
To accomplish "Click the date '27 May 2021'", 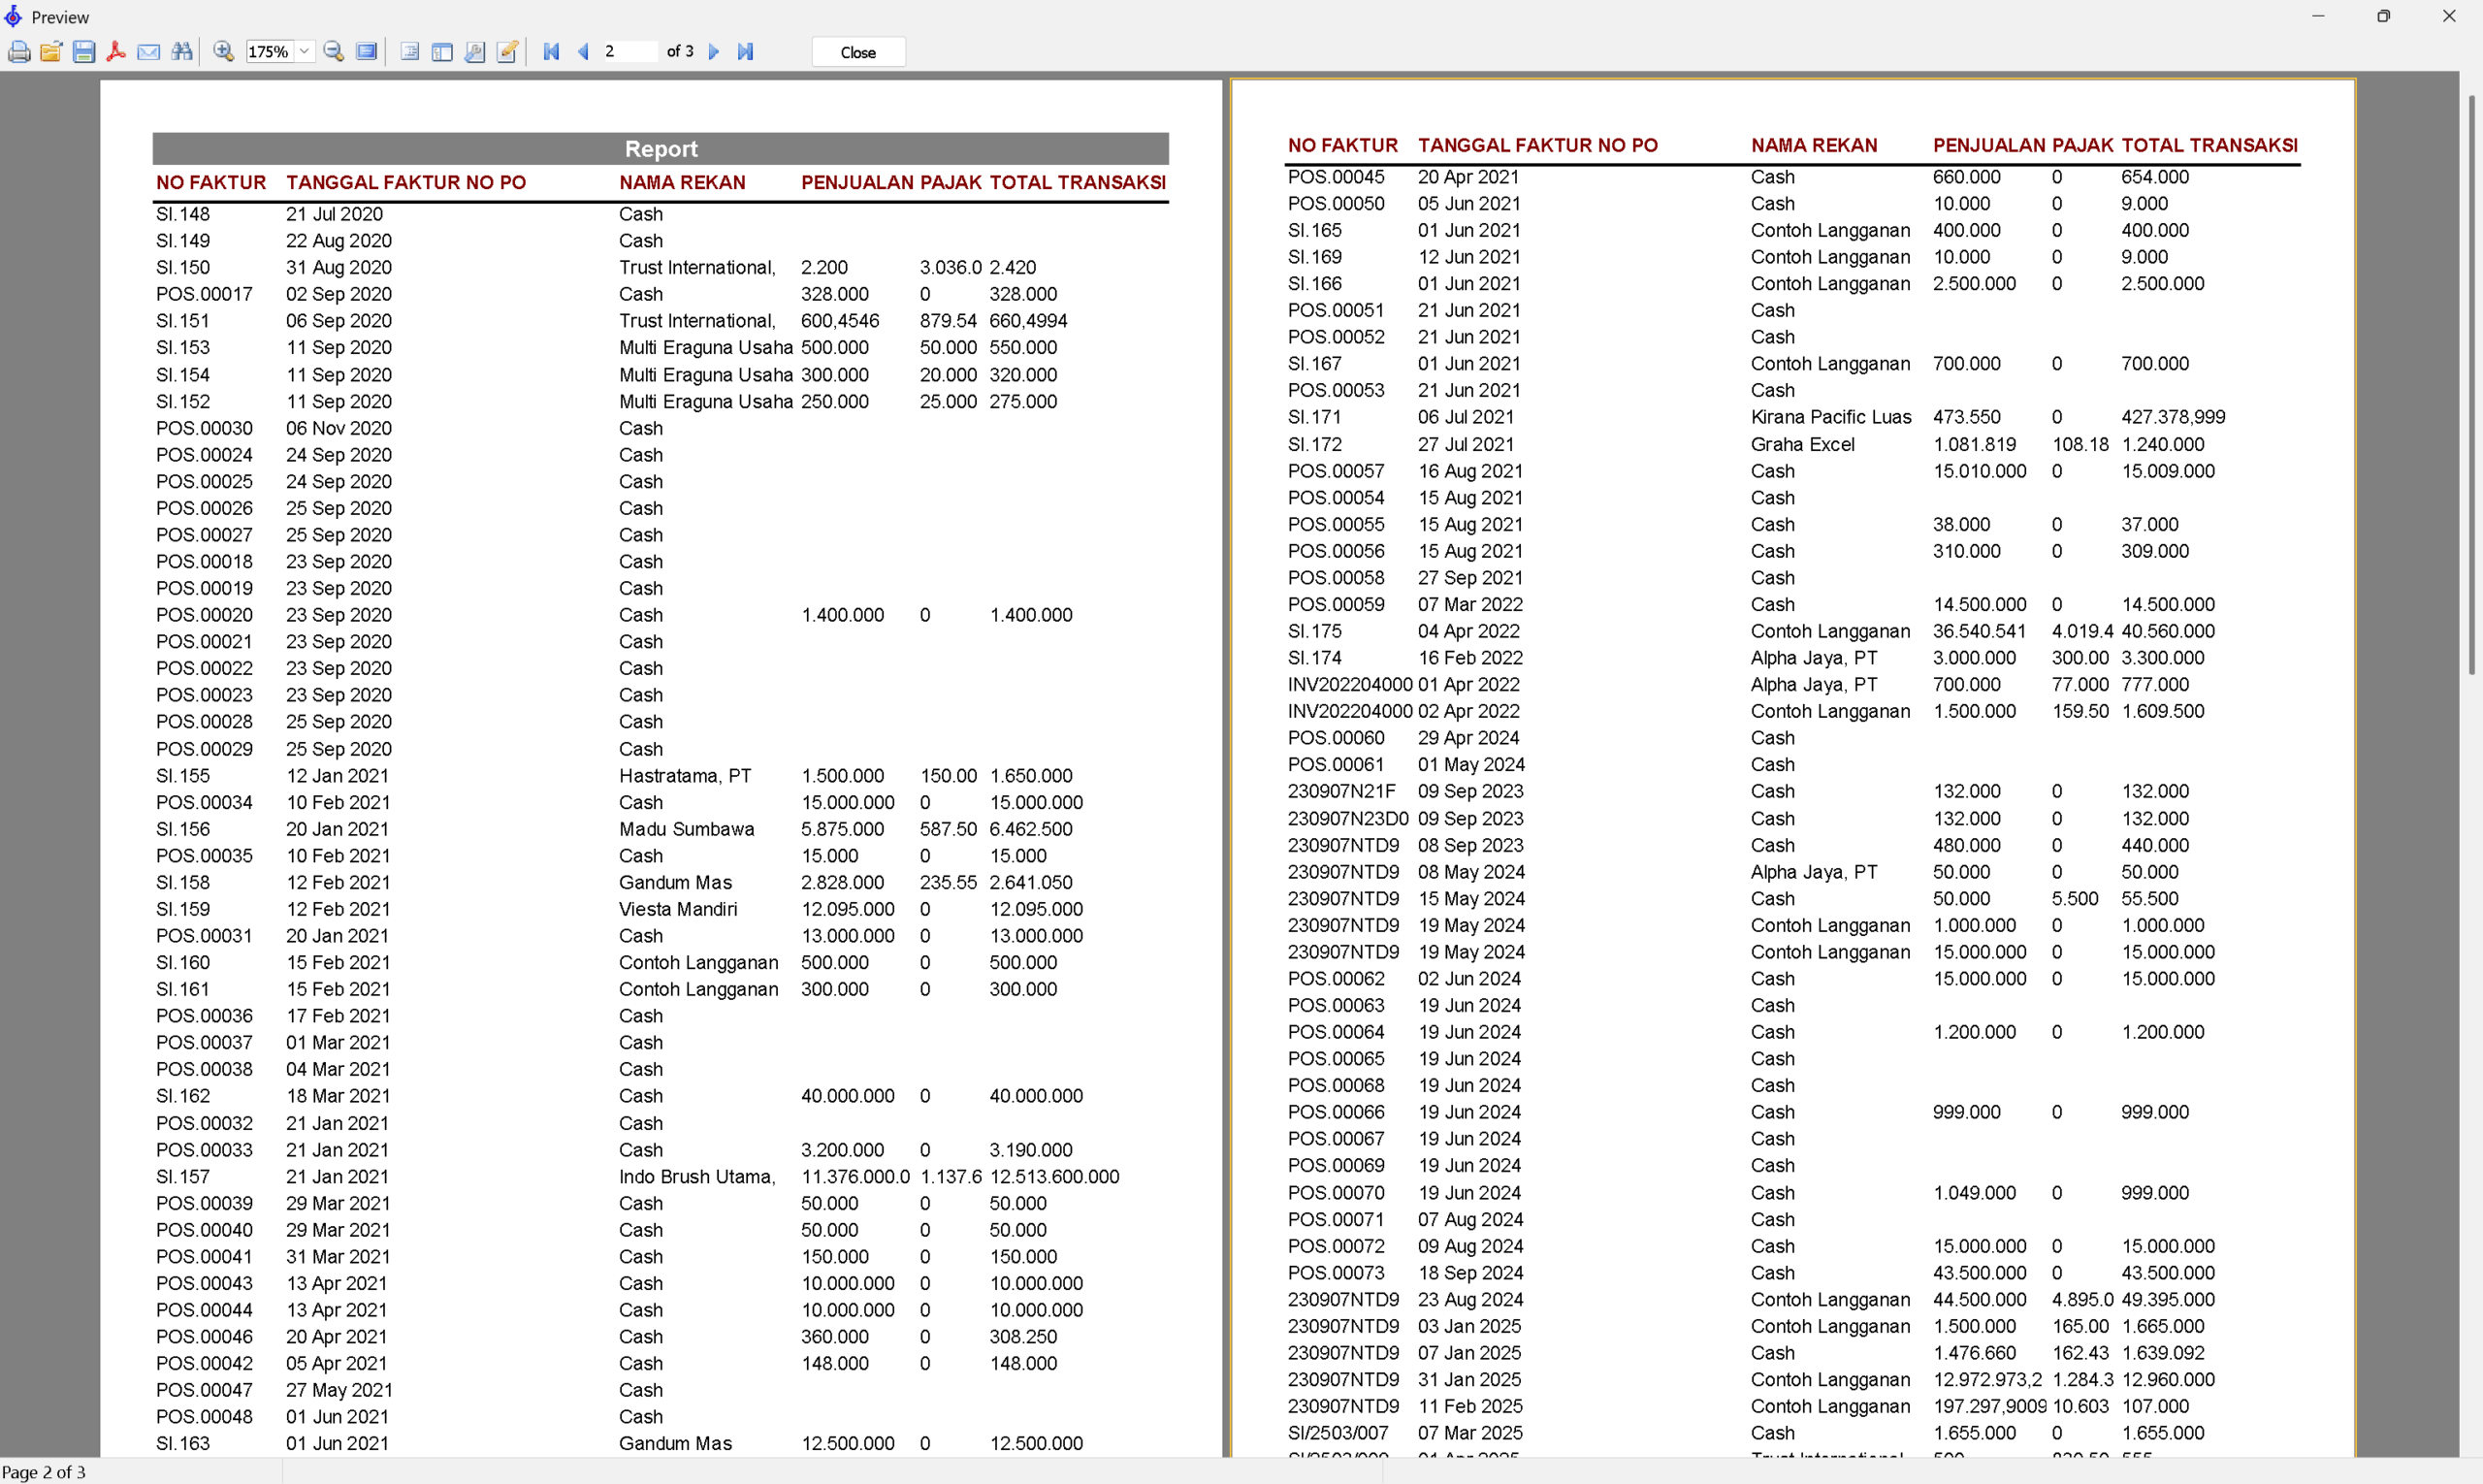I will coord(339,1390).
